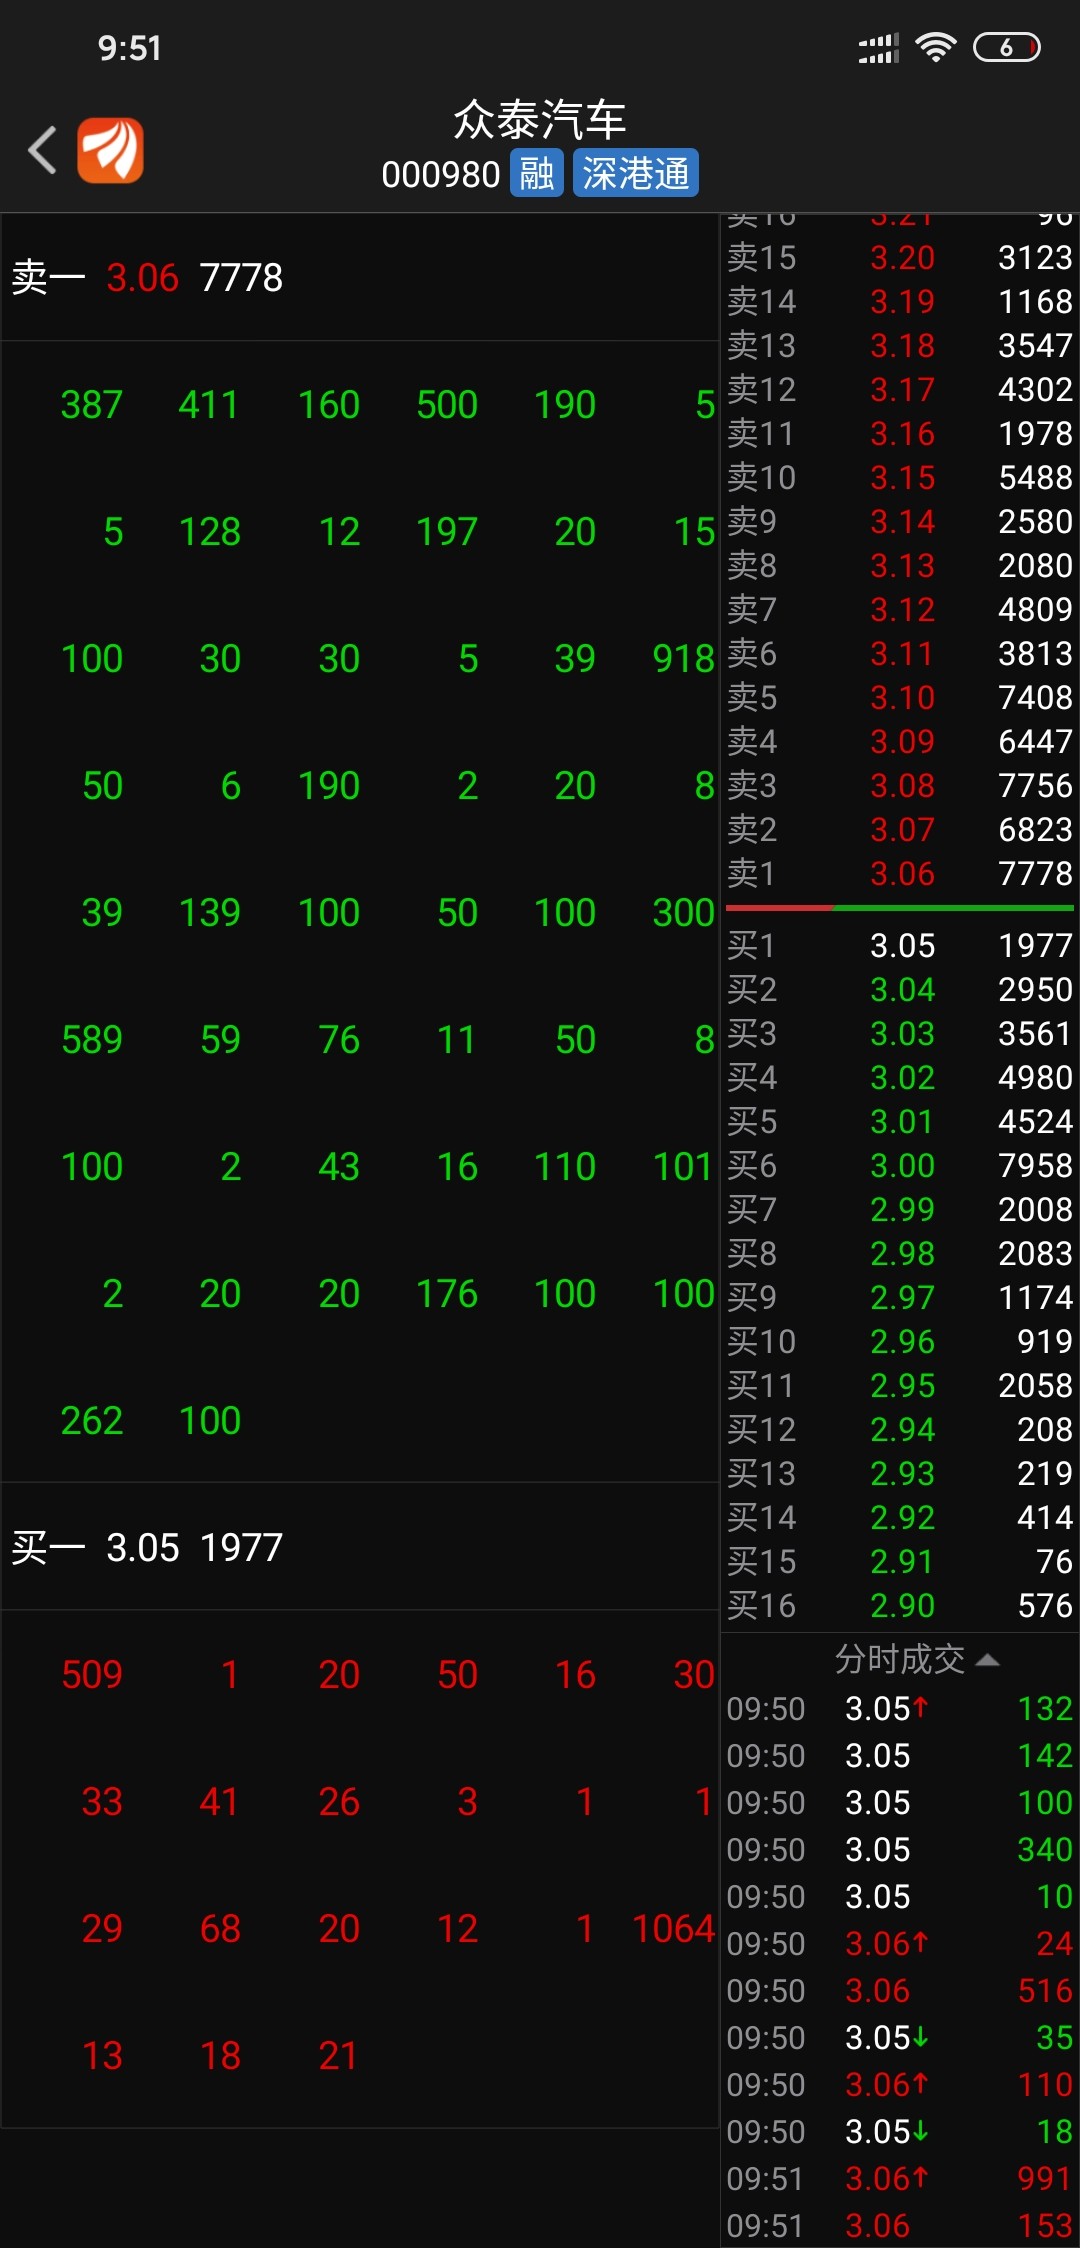The image size is (1080, 2248).
Task: Select order book row 买8 at 2.98
Action: (x=900, y=1253)
